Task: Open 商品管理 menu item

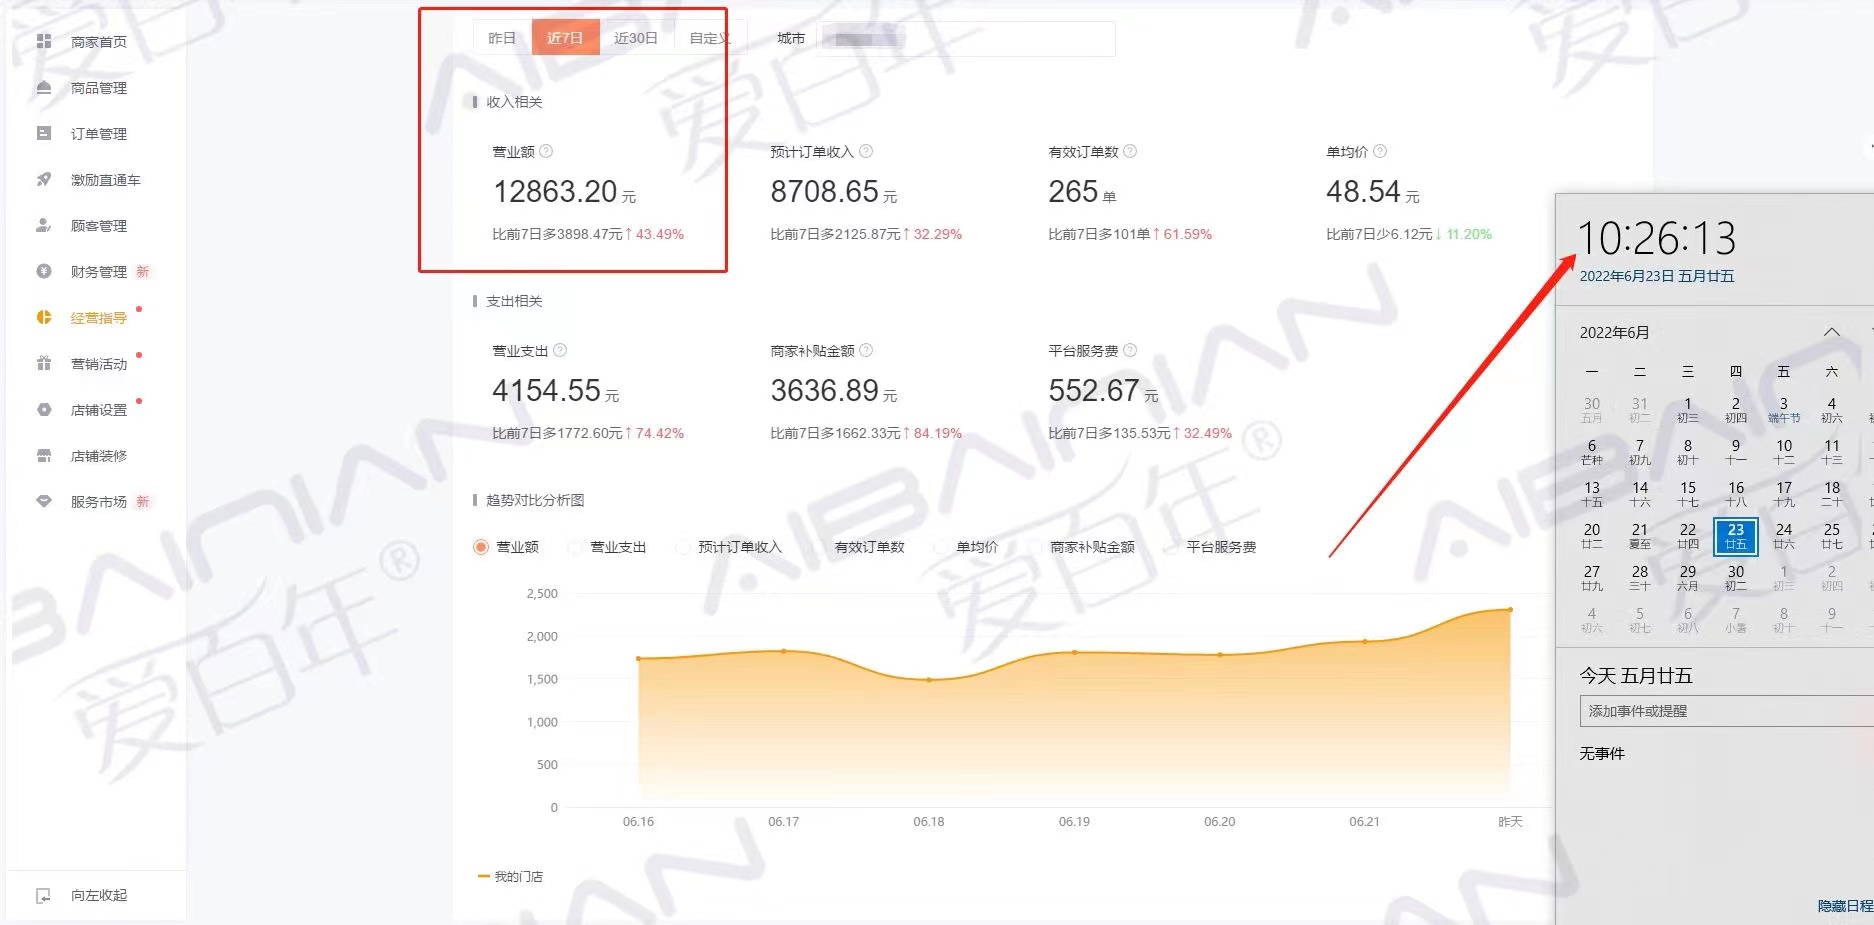Action: click(99, 88)
